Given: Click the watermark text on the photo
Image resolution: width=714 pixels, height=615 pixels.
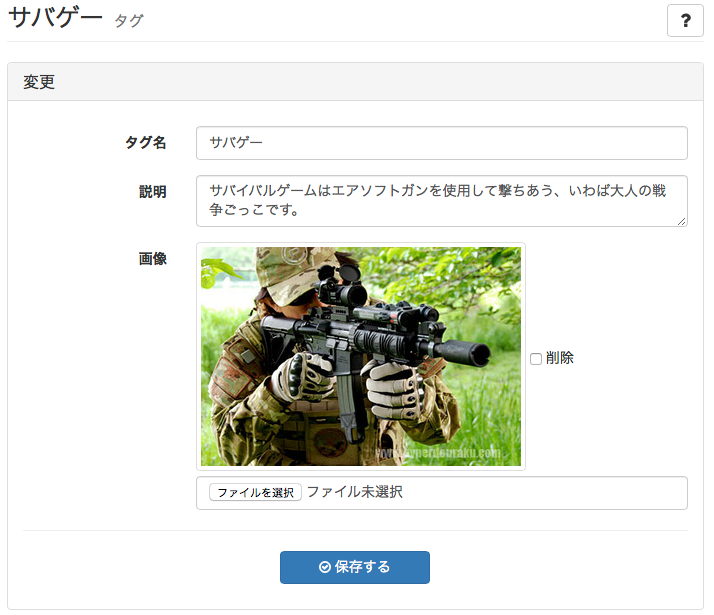Looking at the screenshot, I should 438,453.
